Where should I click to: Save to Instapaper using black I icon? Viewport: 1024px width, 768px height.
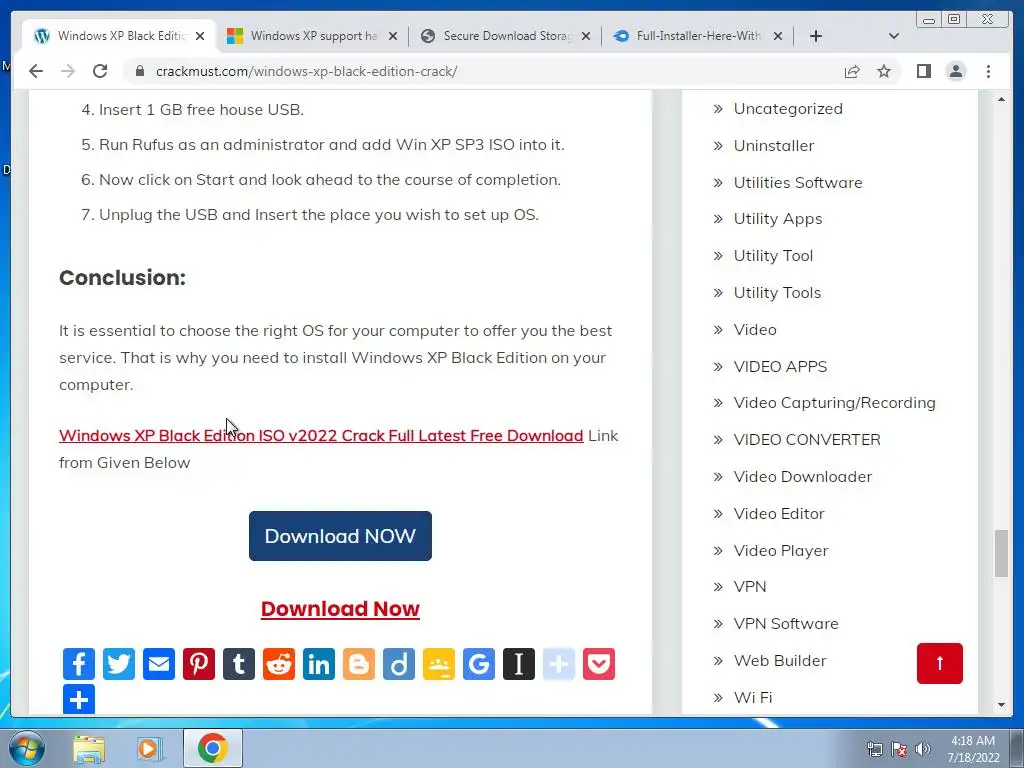tap(519, 664)
